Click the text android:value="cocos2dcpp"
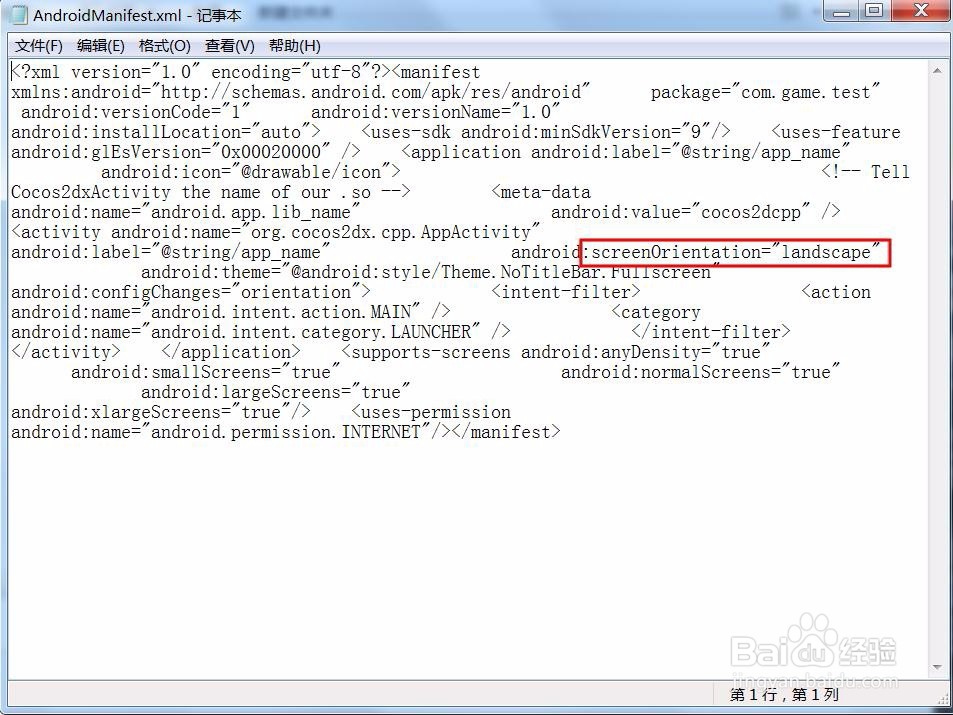Screen dimensions: 953x715 pos(681,213)
